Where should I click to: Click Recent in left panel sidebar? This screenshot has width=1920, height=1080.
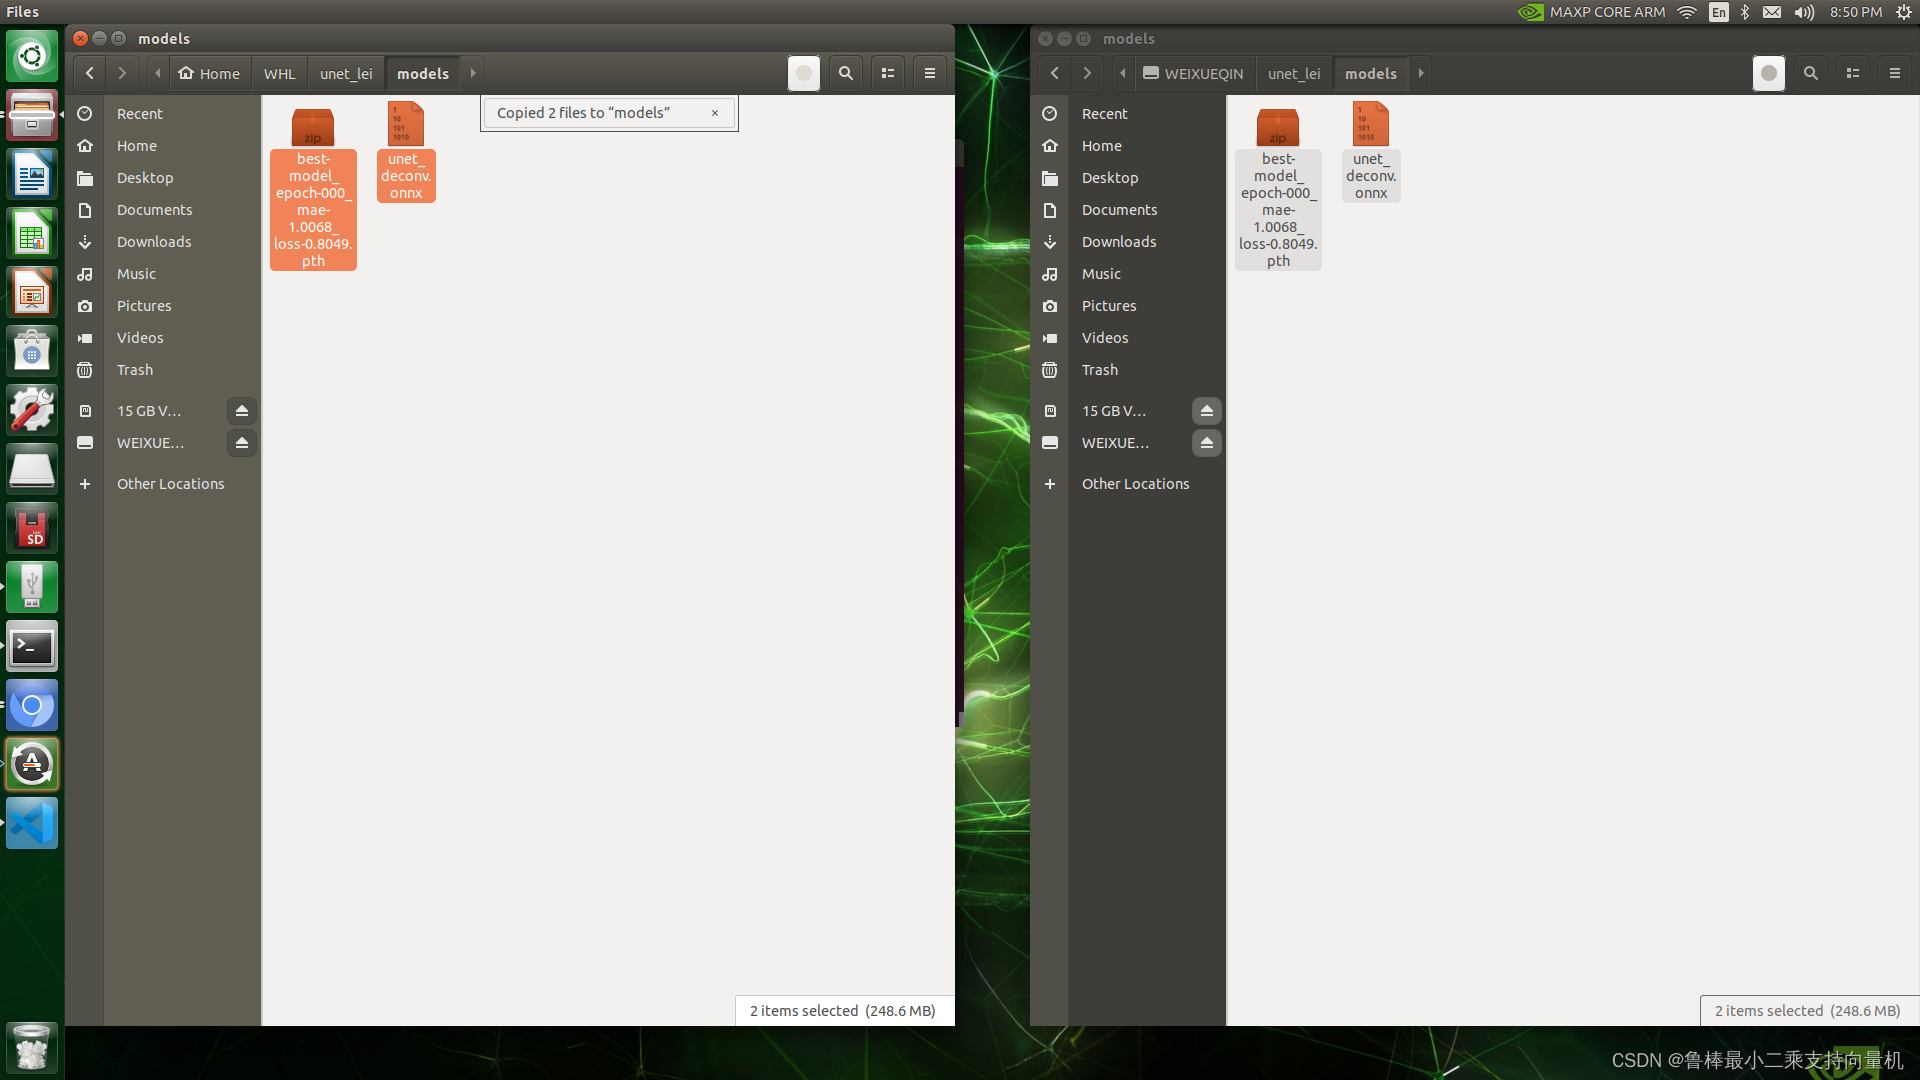pos(138,113)
